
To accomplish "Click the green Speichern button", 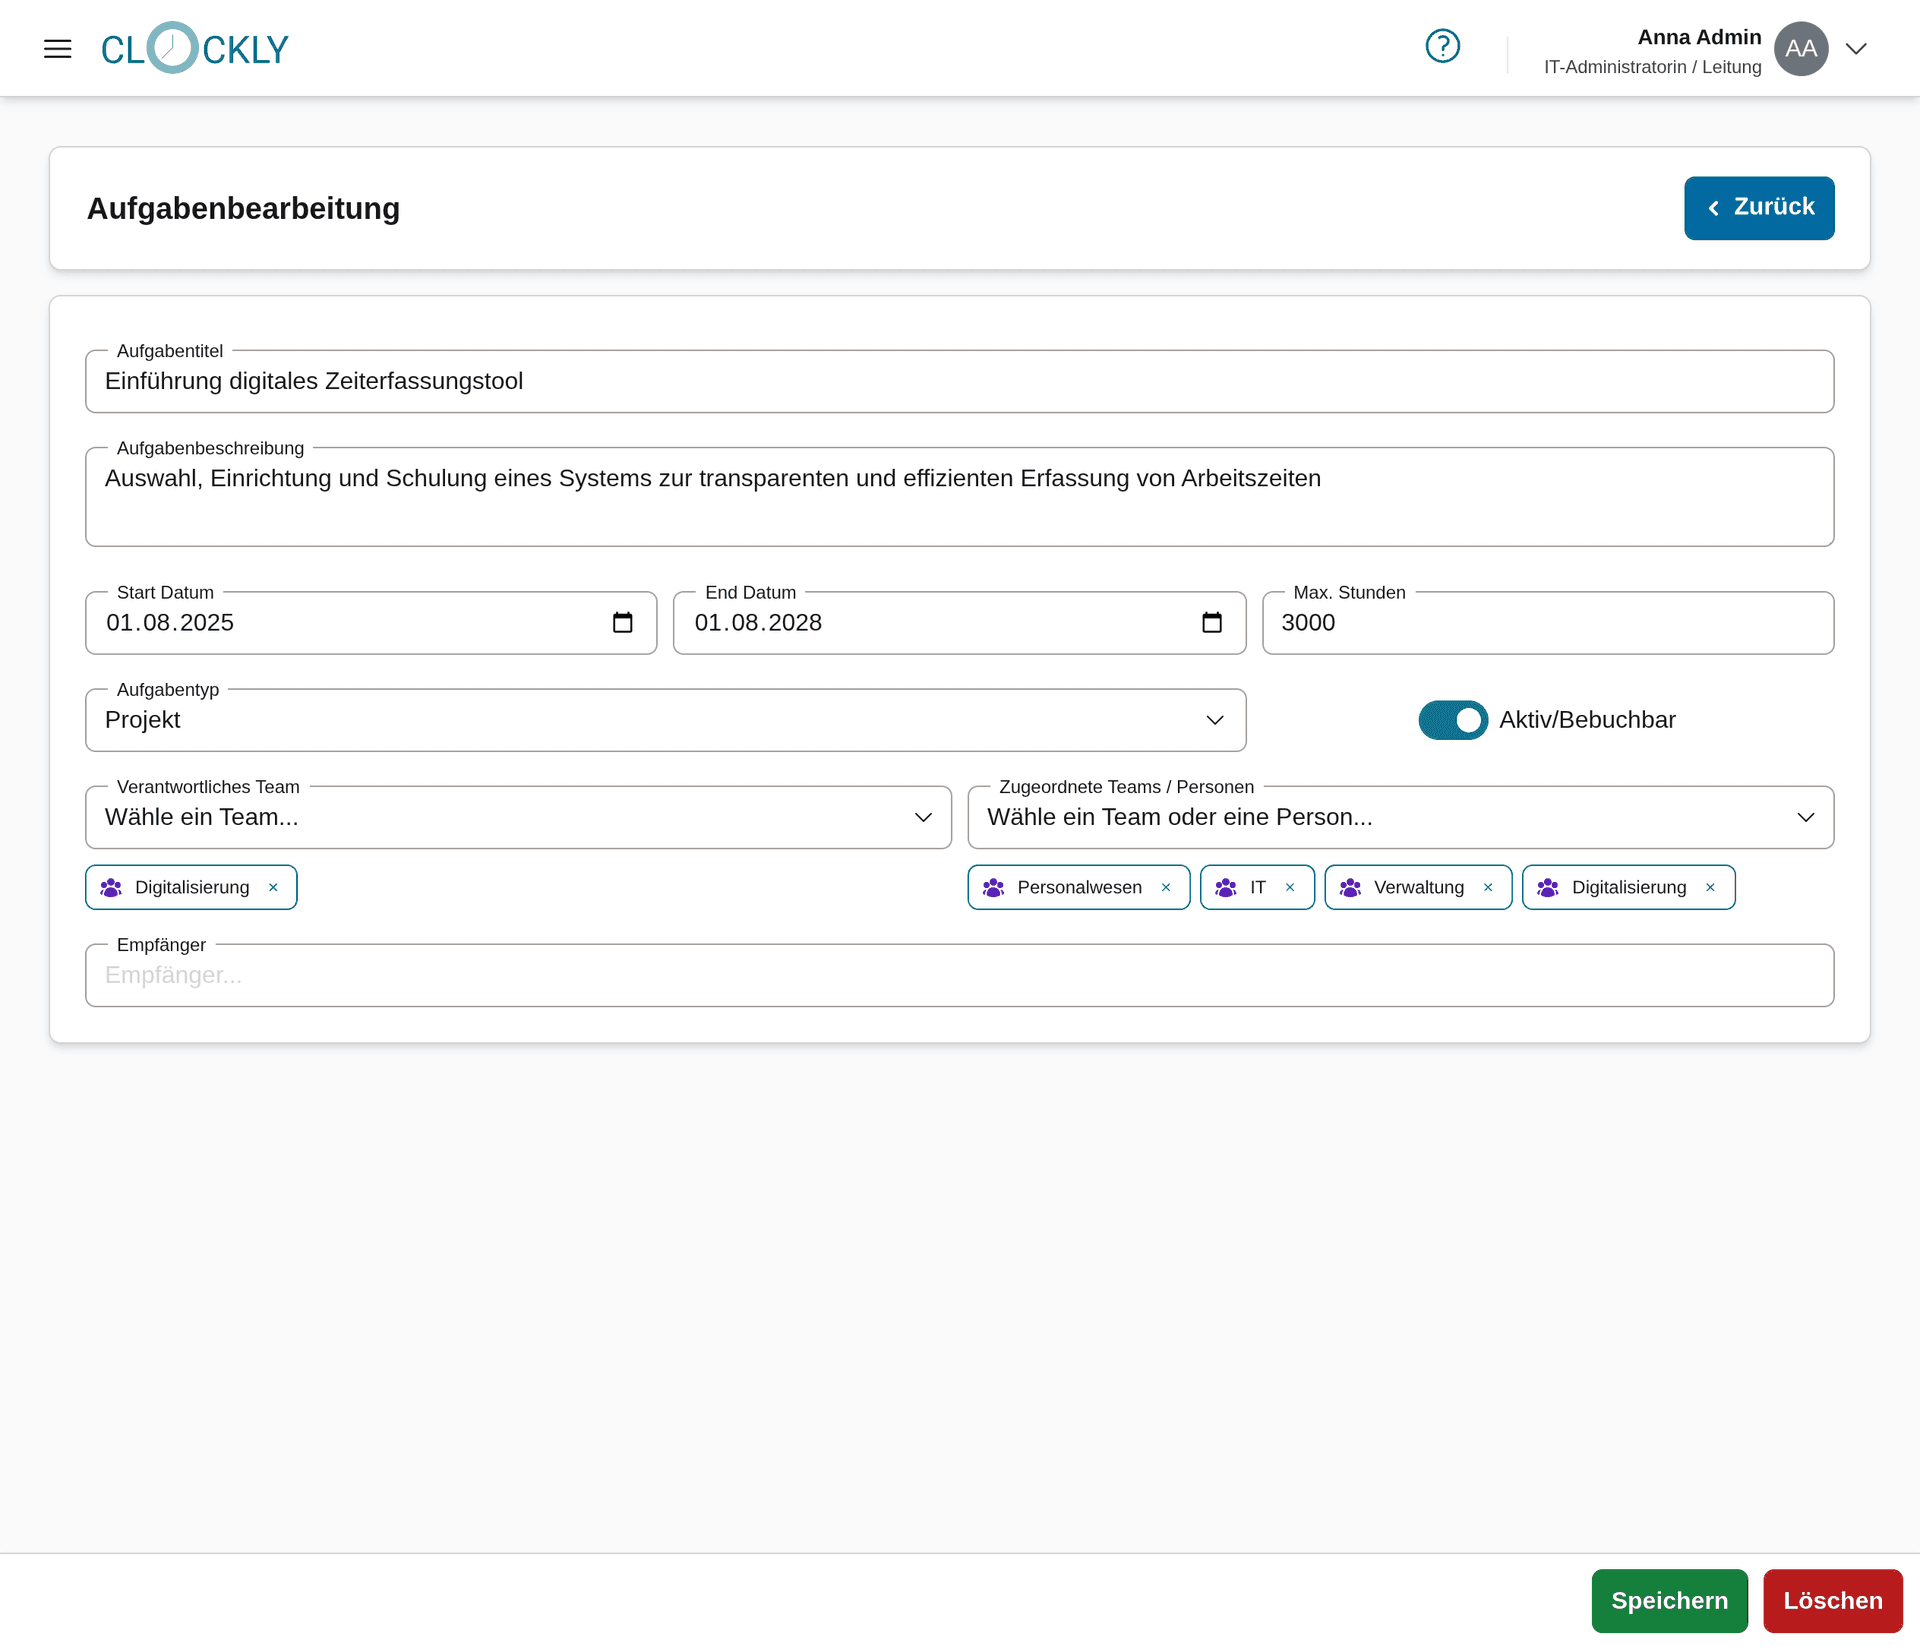I will coord(1669,1600).
